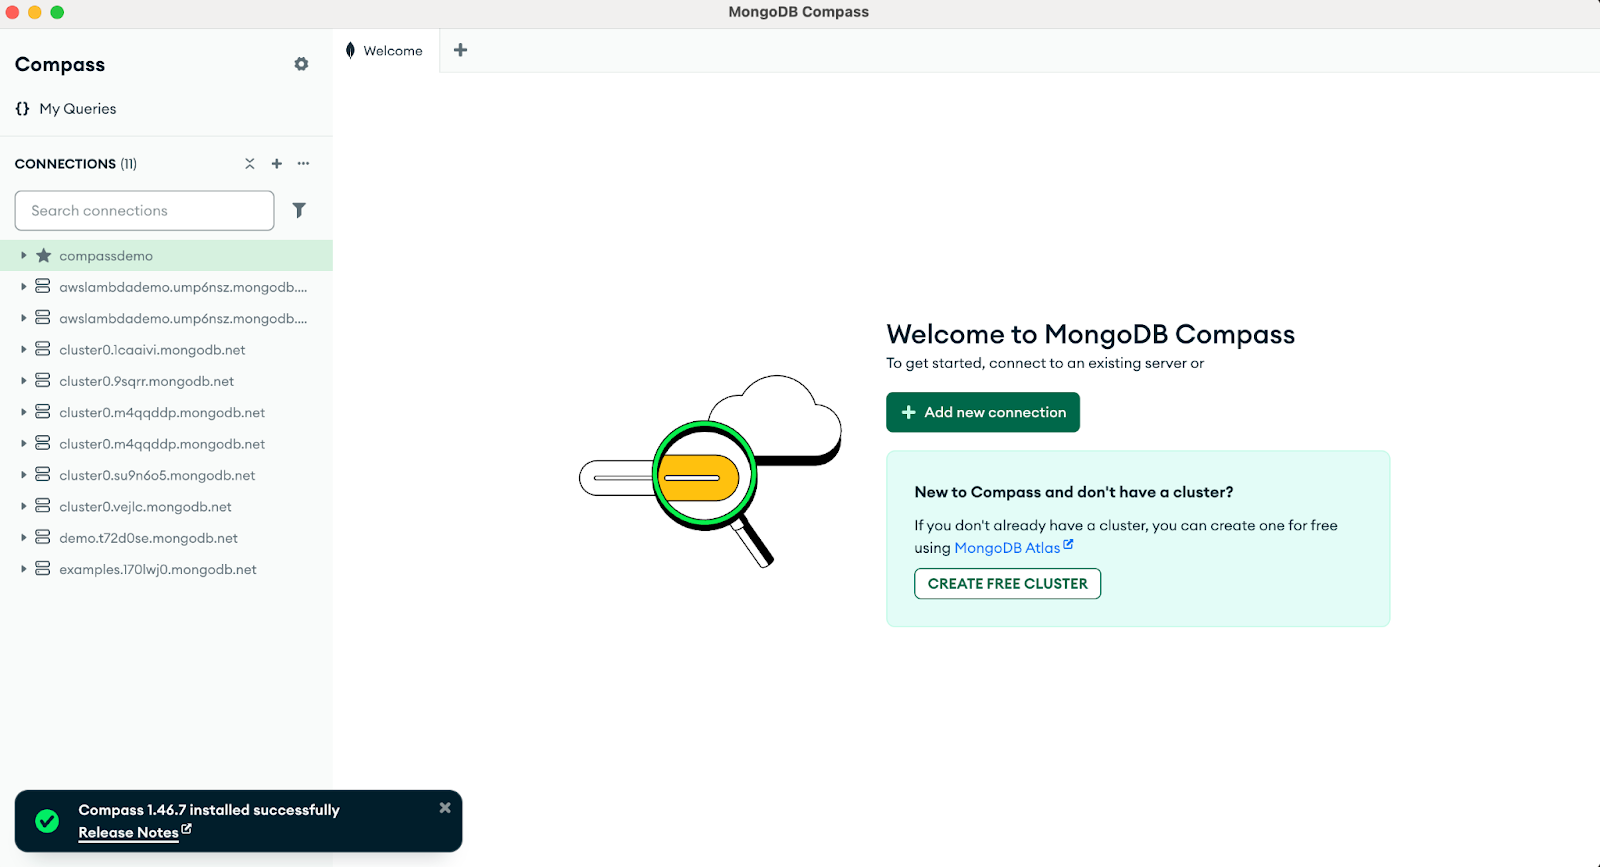Open connections more options ellipsis menu

(x=303, y=164)
